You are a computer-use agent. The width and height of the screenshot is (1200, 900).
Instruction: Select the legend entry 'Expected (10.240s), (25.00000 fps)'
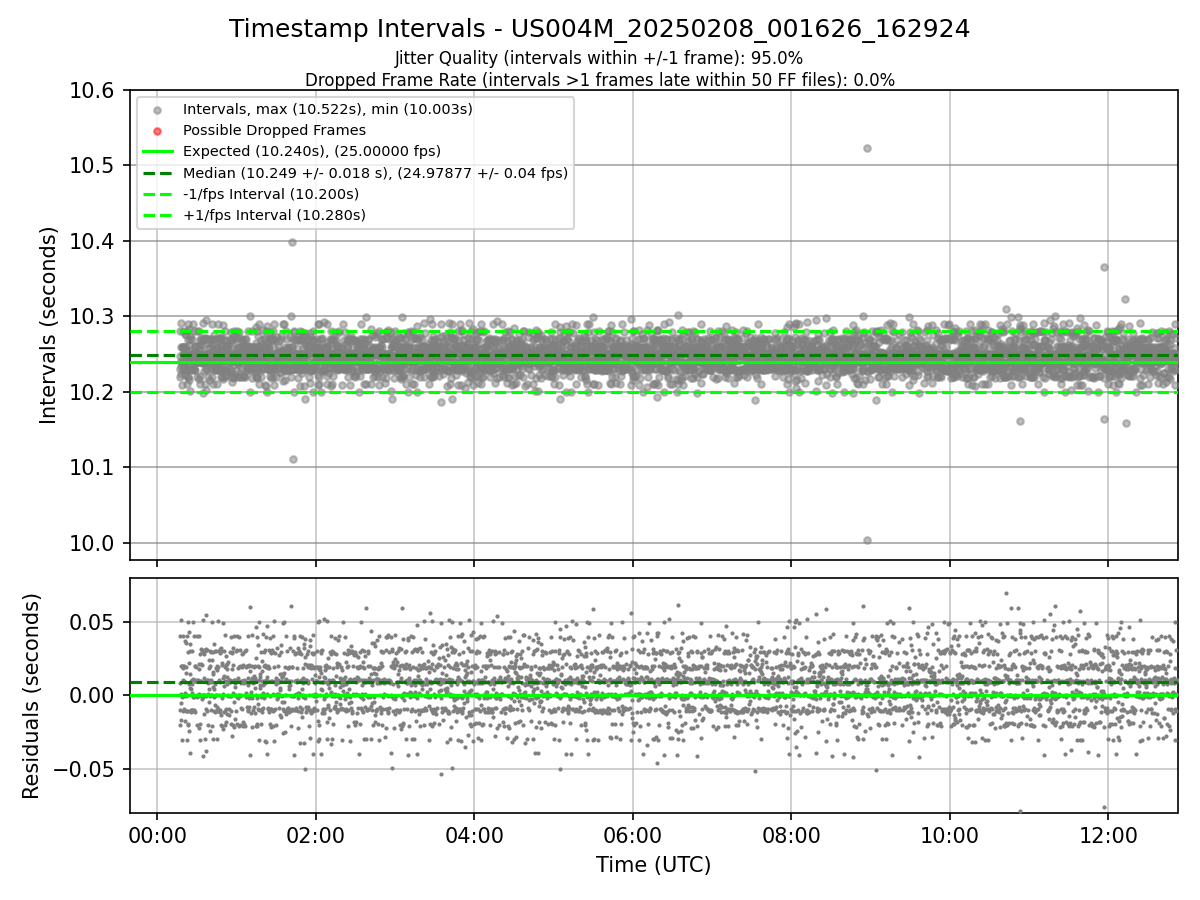pos(312,151)
